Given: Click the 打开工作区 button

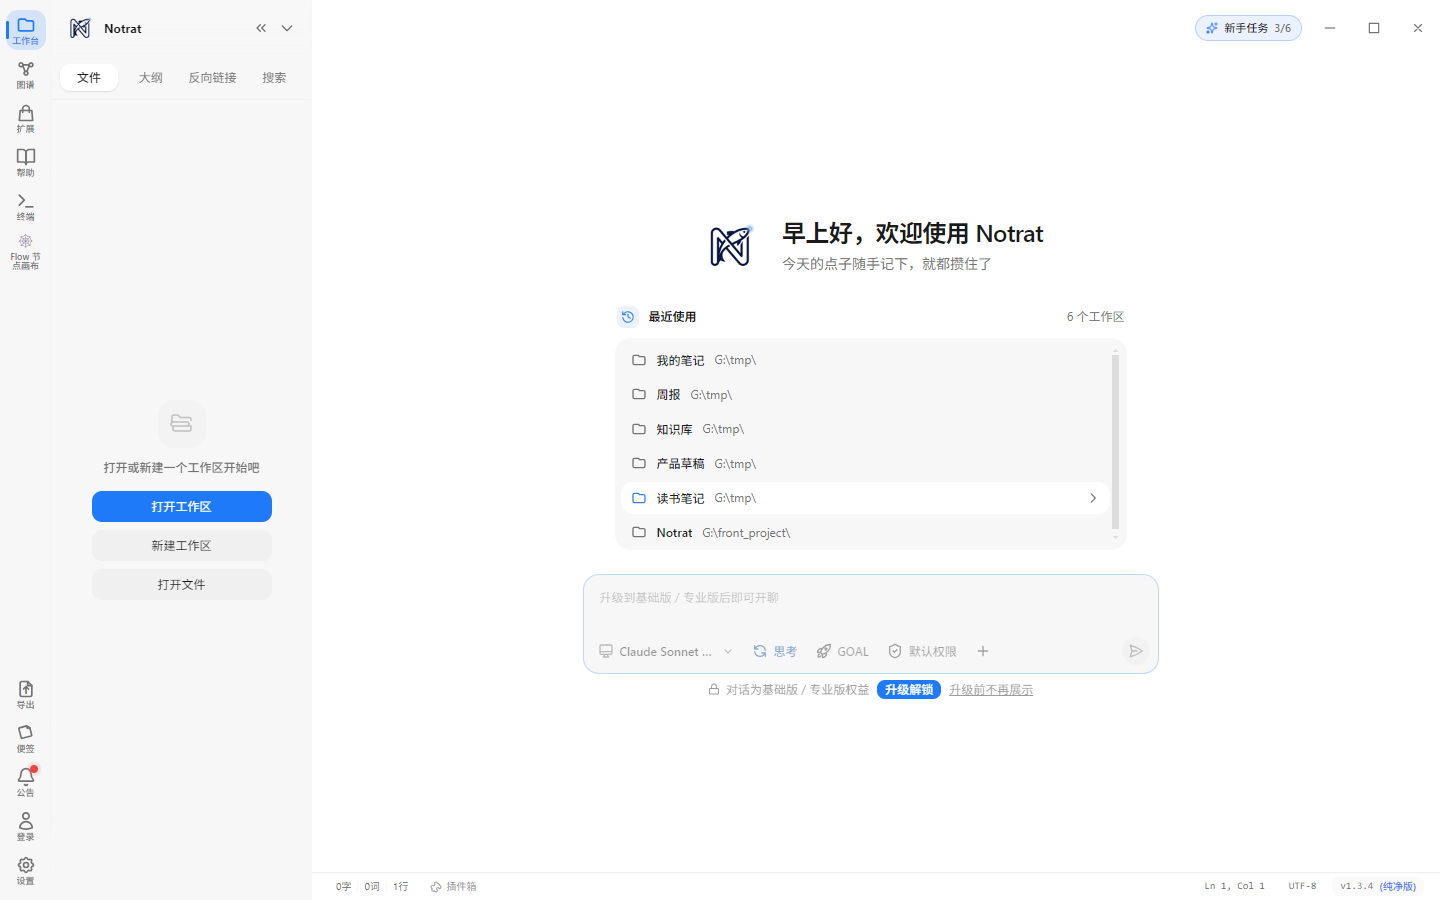Looking at the screenshot, I should click(182, 506).
